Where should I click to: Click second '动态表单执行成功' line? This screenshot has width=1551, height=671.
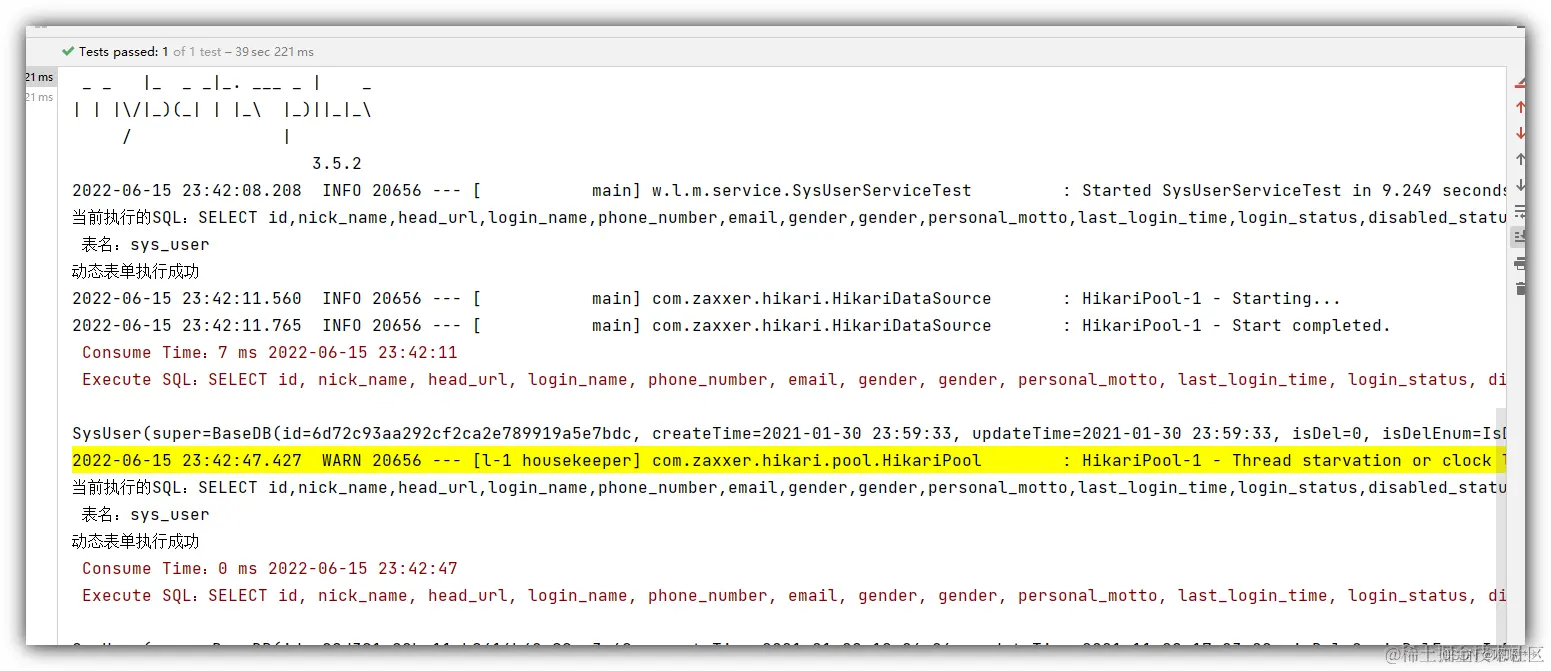pos(136,541)
